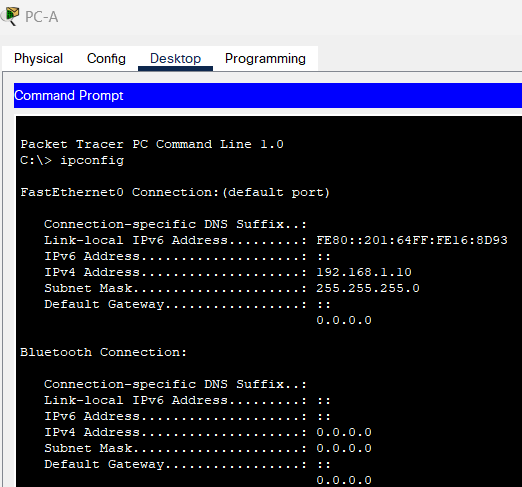Click FastEthernet0 Default Gateway value 0.0.0.0
This screenshot has height=487, width=522.
pyautogui.click(x=344, y=320)
